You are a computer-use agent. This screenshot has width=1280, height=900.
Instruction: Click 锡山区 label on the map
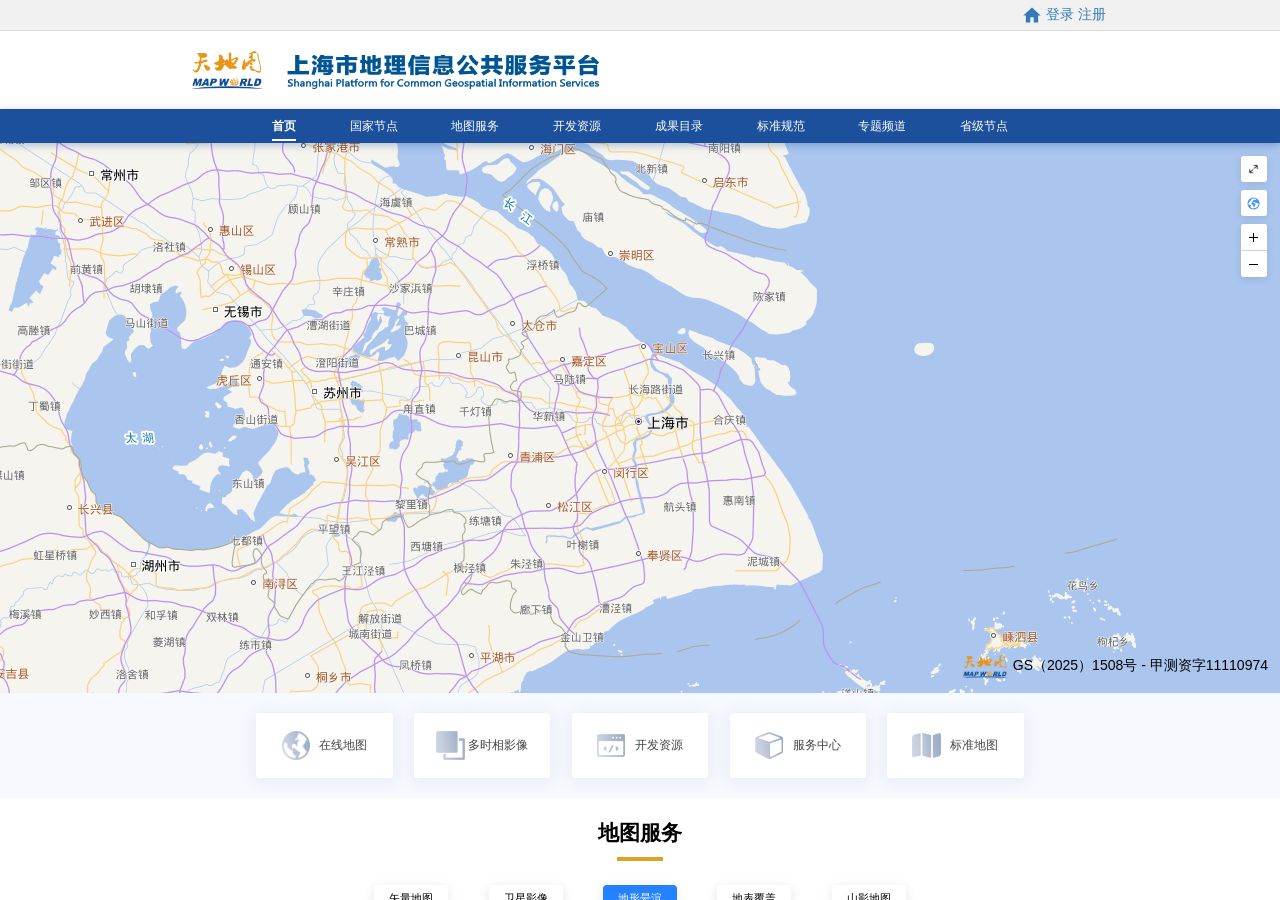point(257,270)
